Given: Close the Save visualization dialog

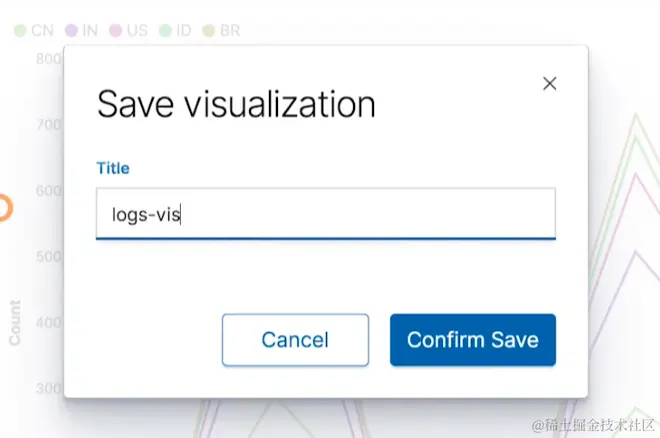Looking at the screenshot, I should point(549,84).
